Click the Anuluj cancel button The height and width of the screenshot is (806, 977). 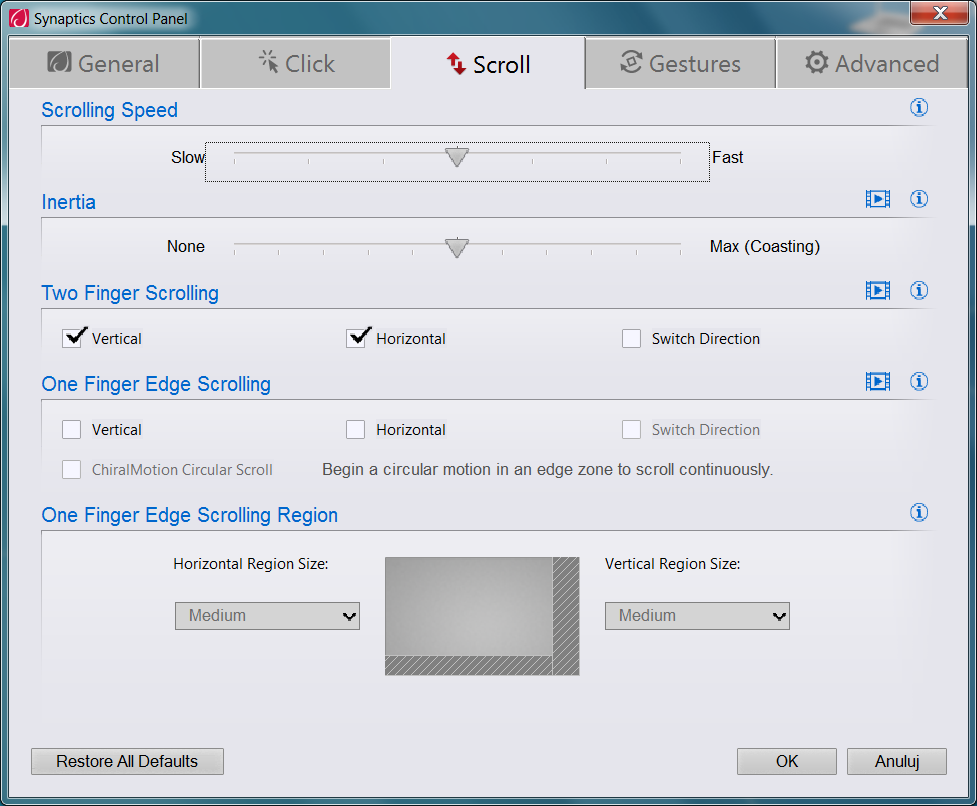click(x=897, y=761)
